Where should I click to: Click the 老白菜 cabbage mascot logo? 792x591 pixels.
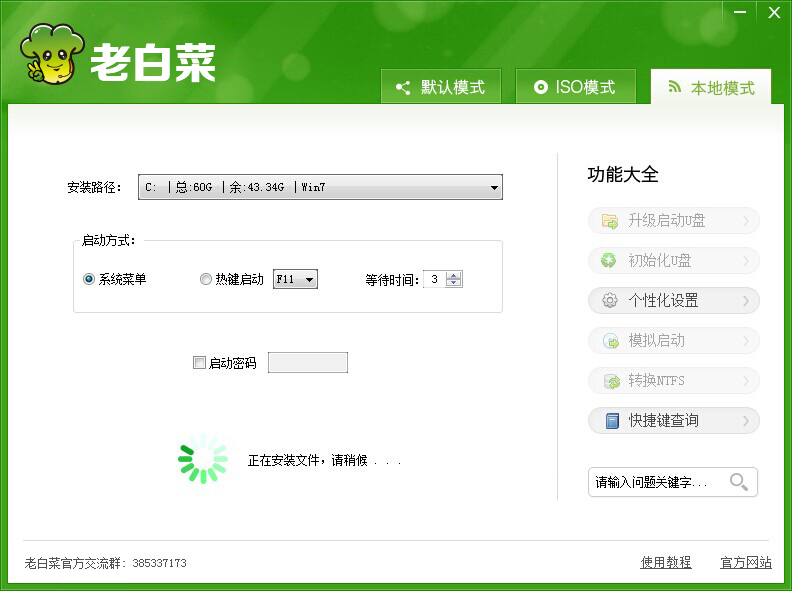(52, 54)
